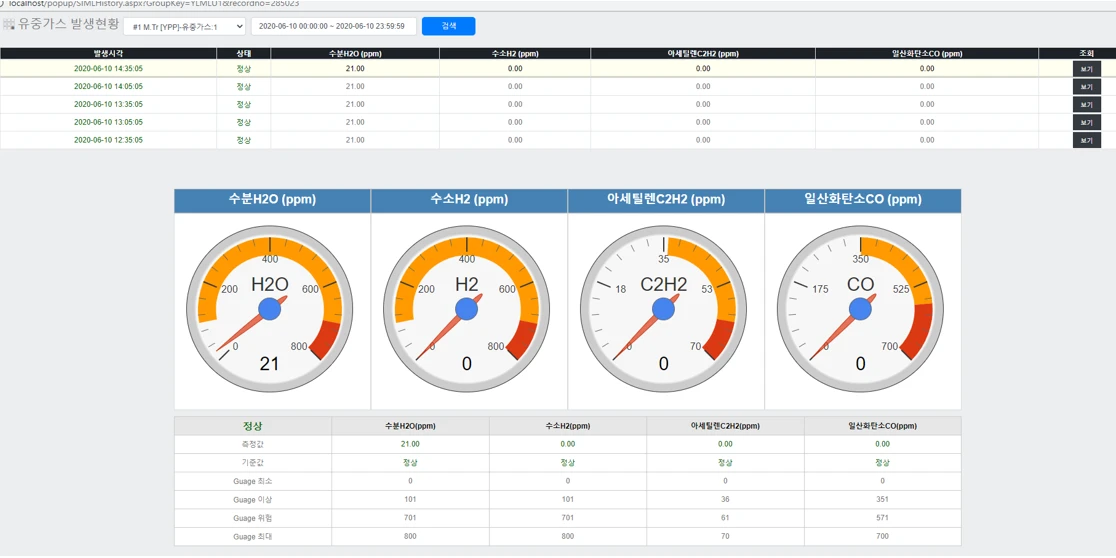
Task: Click the Guage 위험 row label
Action: click(253, 518)
